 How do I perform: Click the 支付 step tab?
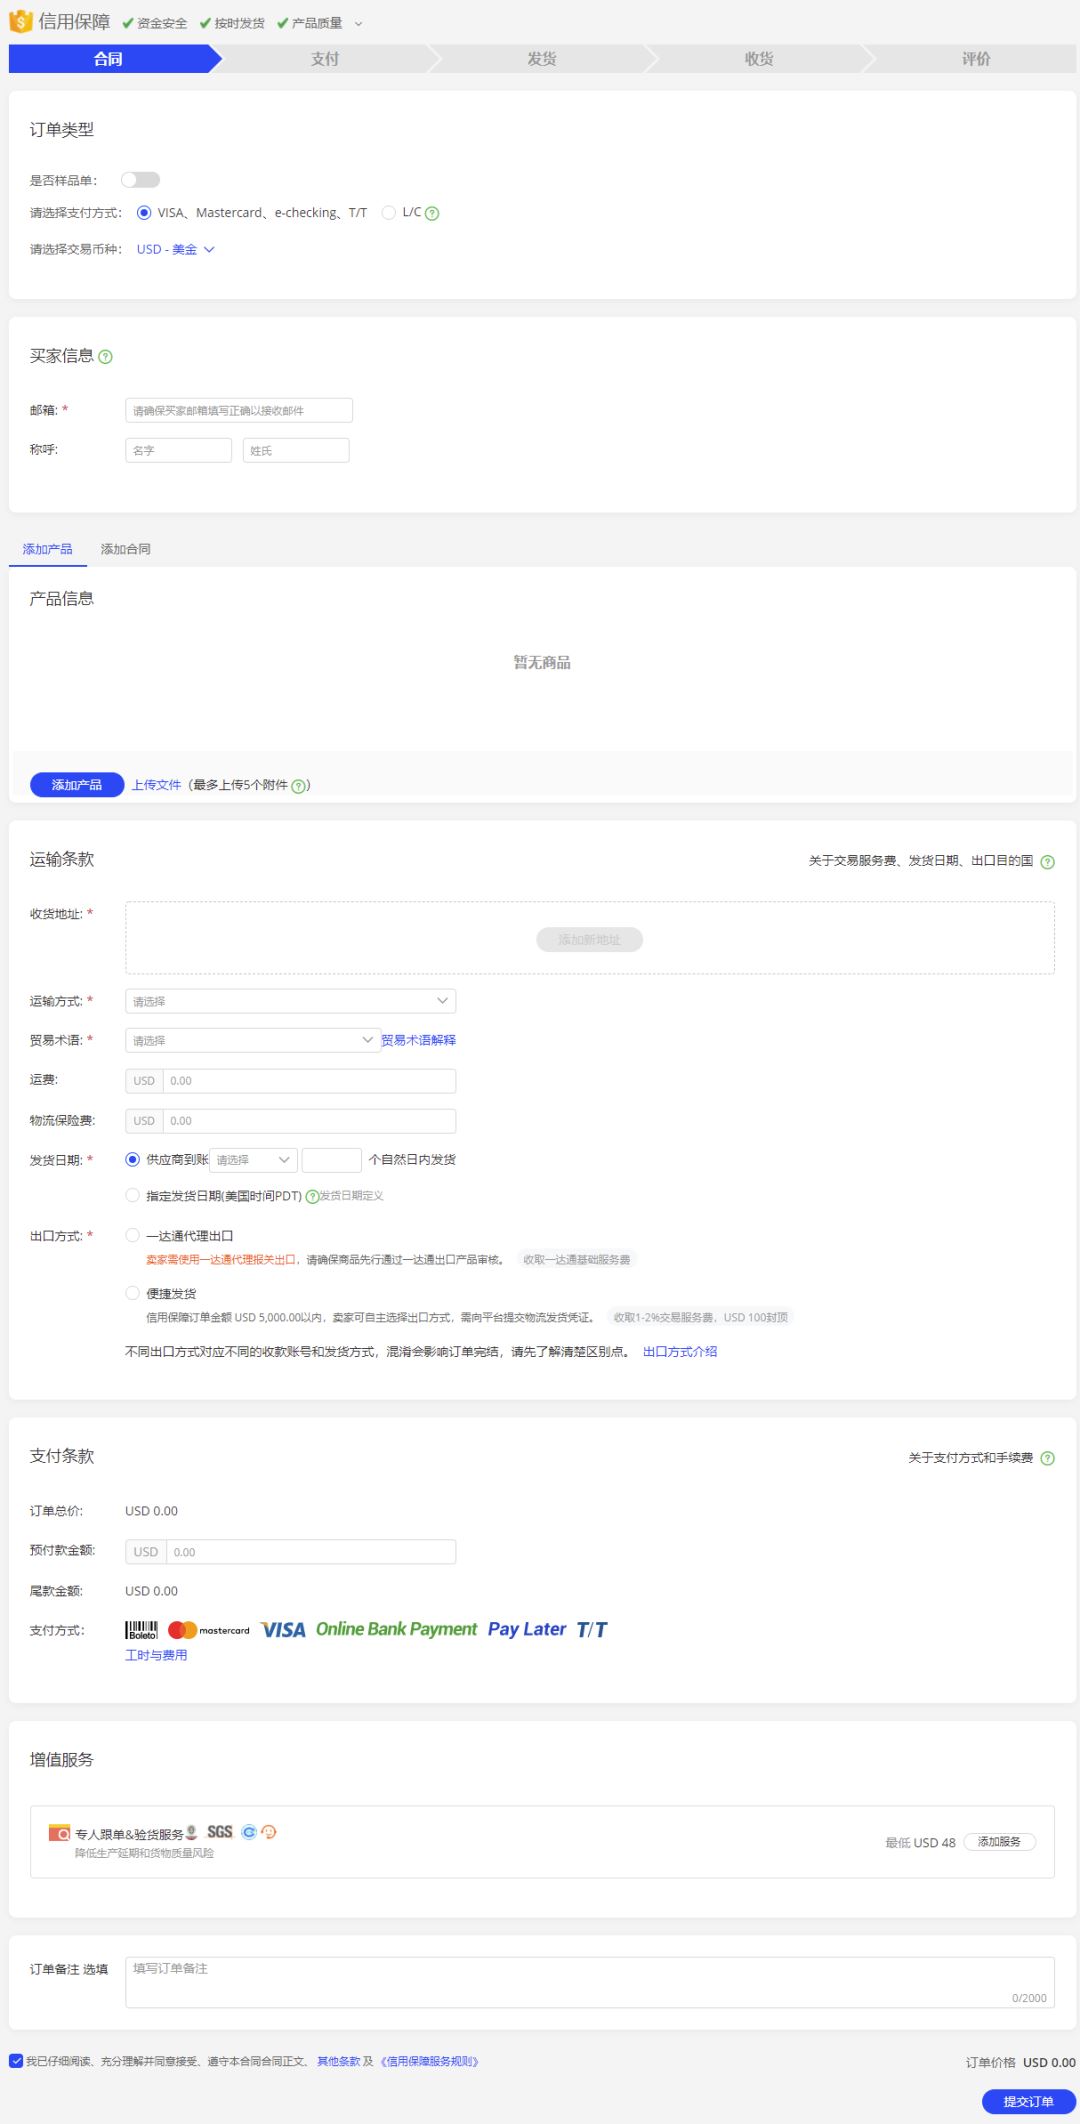[x=325, y=59]
